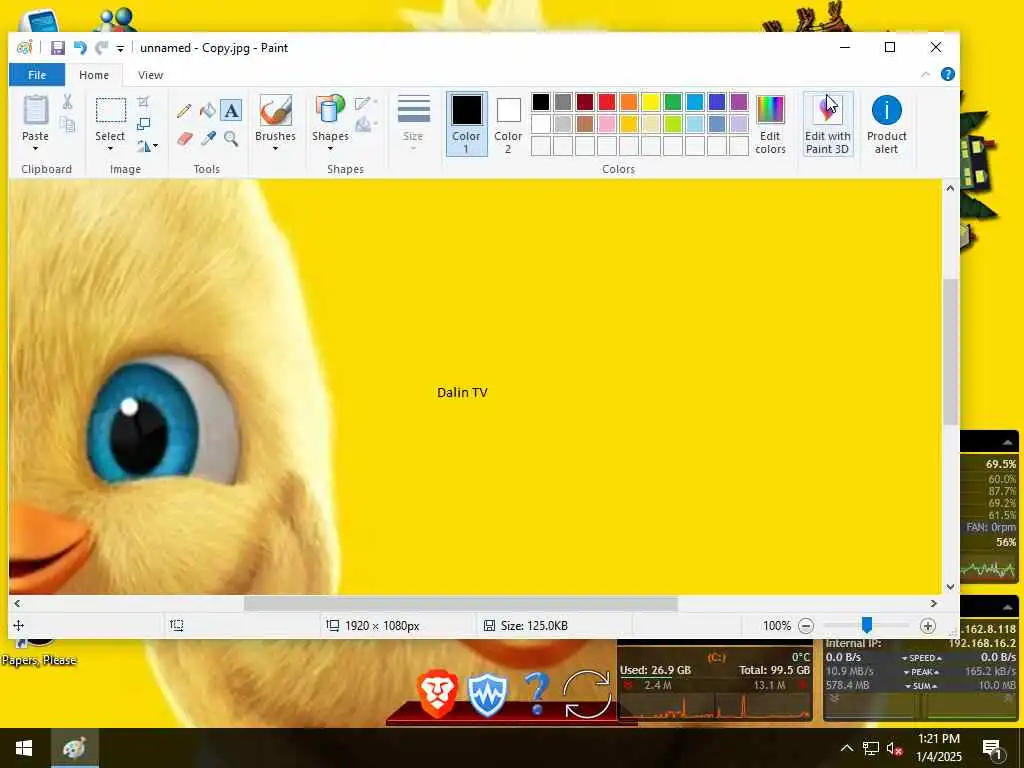Open the Select dropdown arrow
The width and height of the screenshot is (1024, 768).
point(110,149)
